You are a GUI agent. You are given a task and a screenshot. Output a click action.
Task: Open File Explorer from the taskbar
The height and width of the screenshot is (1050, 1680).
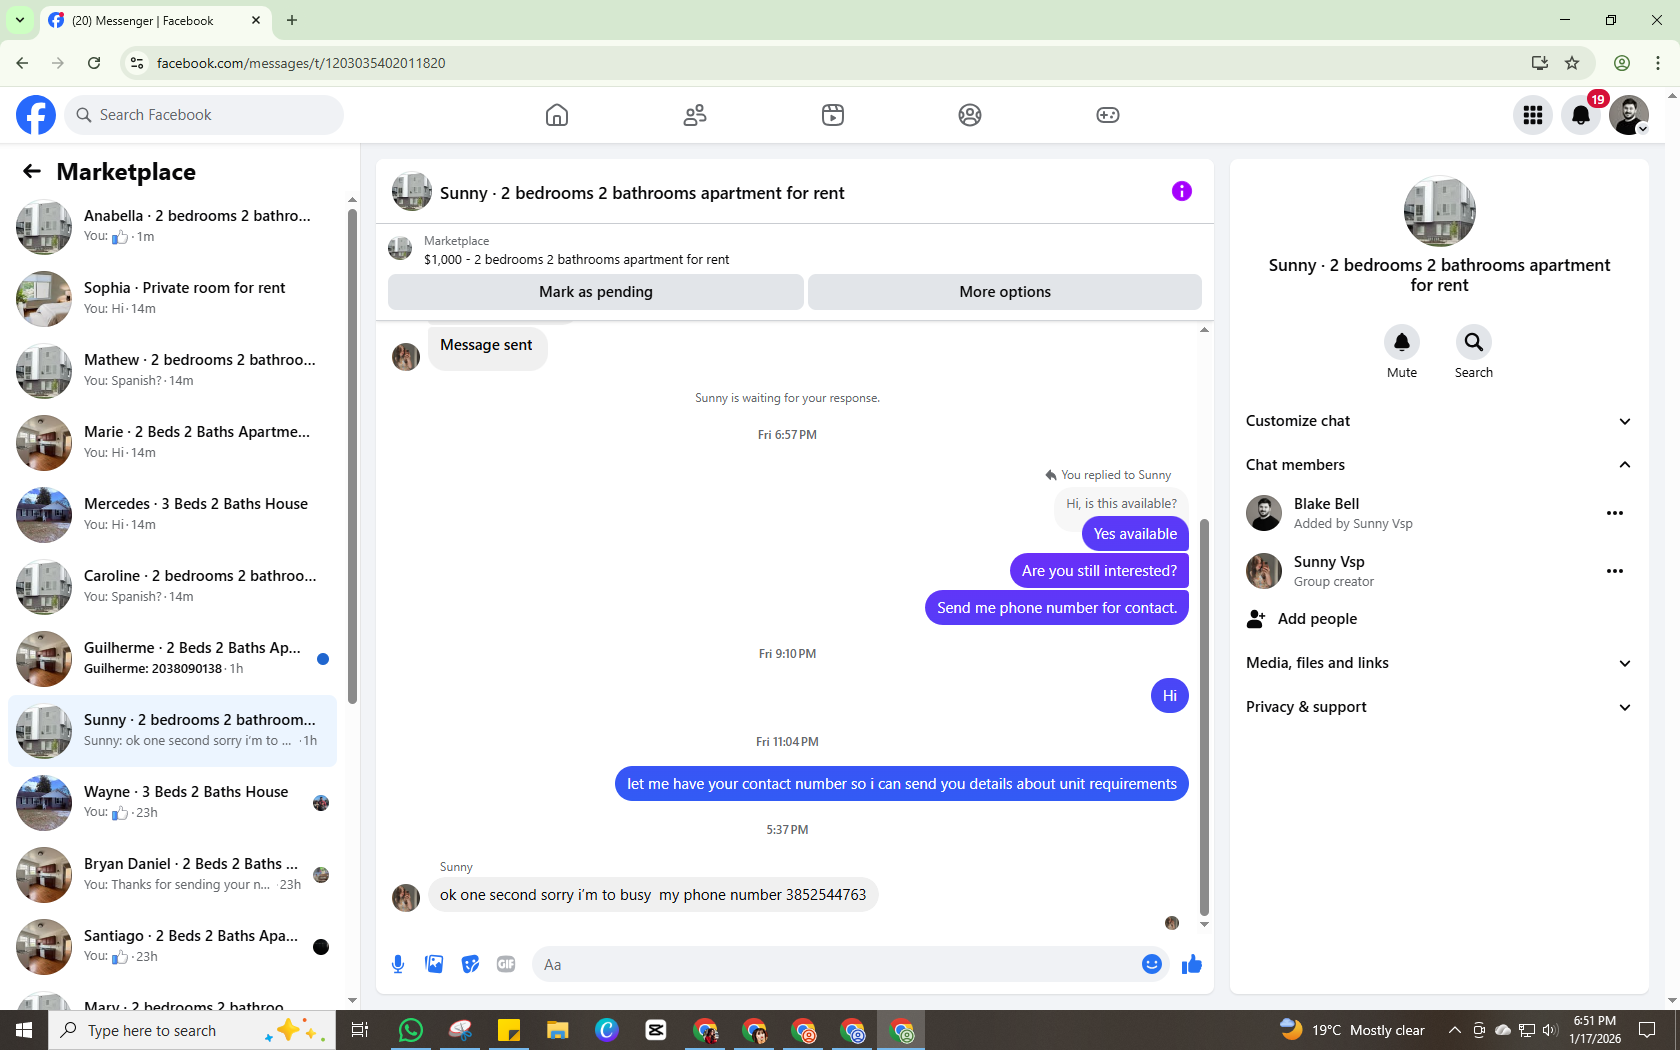[x=558, y=1030]
